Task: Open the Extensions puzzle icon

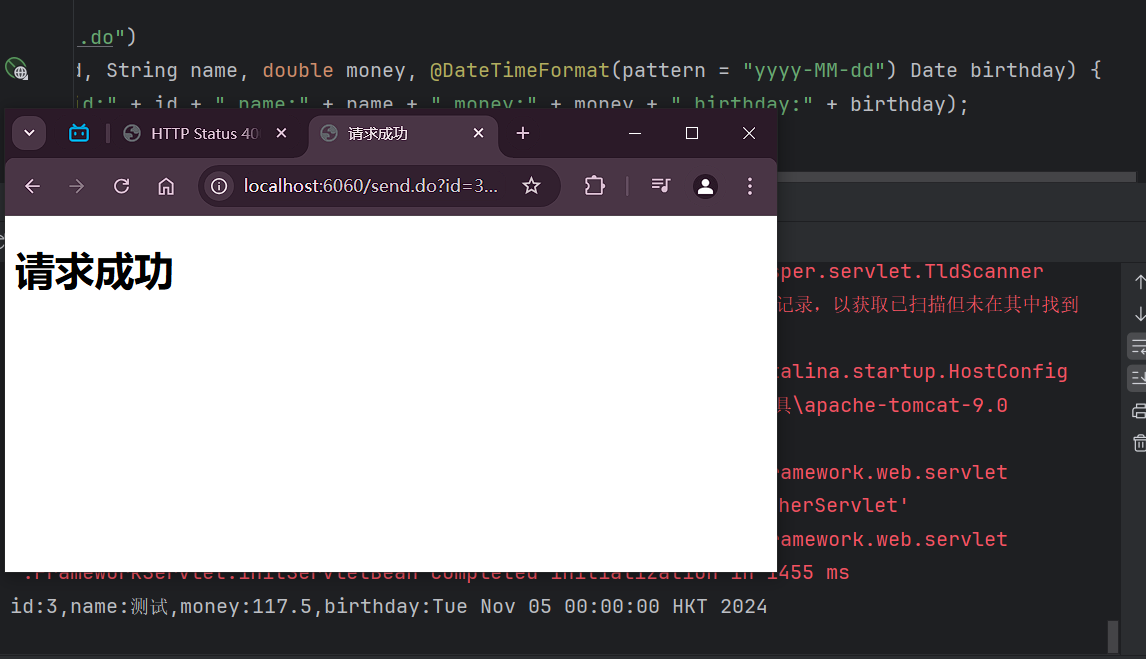Action: point(594,186)
